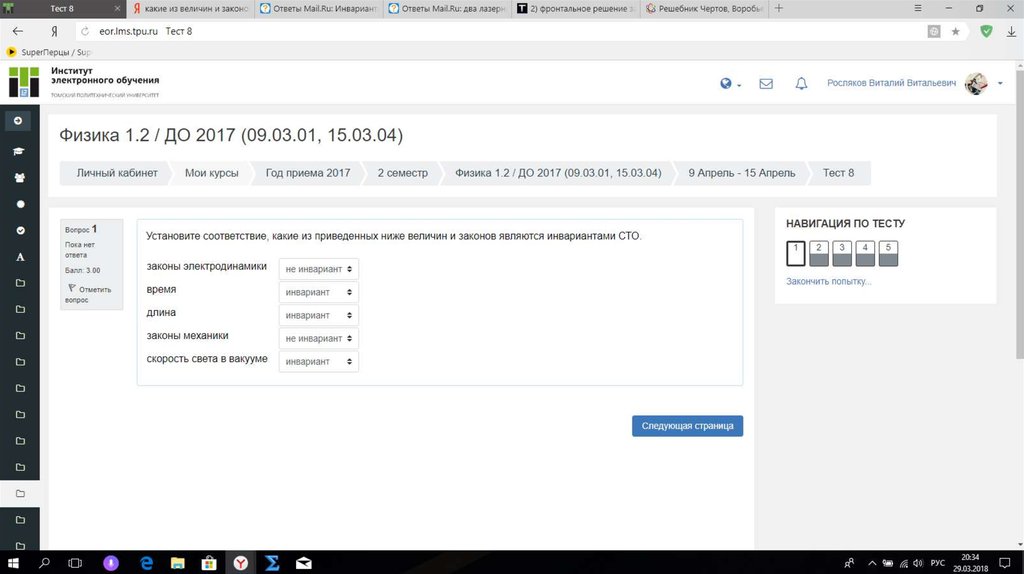
Task: Open the checkmark circle sidebar icon
Action: [x=20, y=231]
